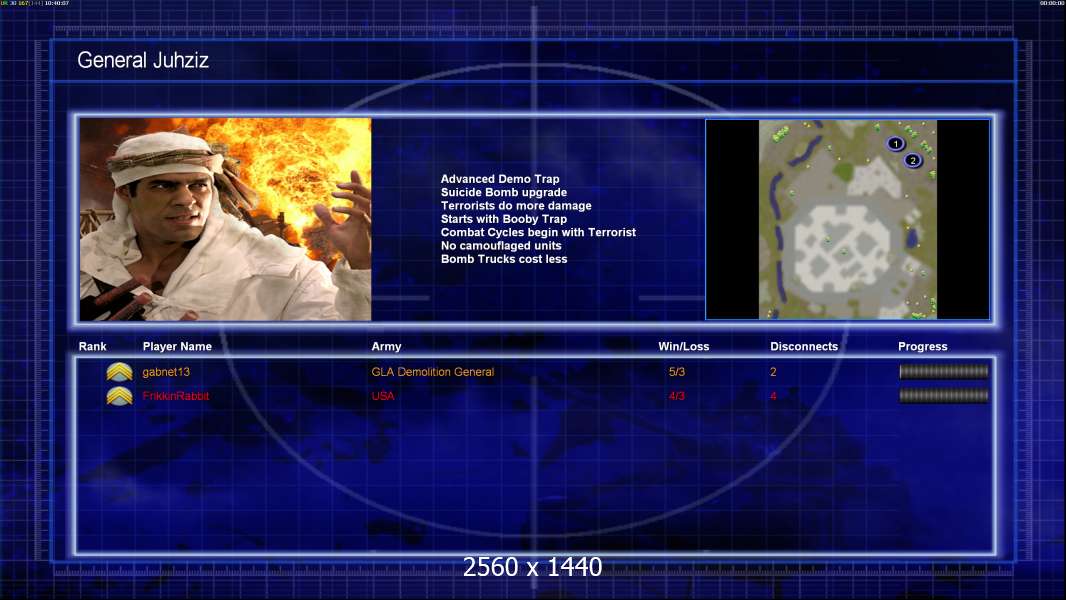Click the Starts with Booby Trap line

coord(504,219)
